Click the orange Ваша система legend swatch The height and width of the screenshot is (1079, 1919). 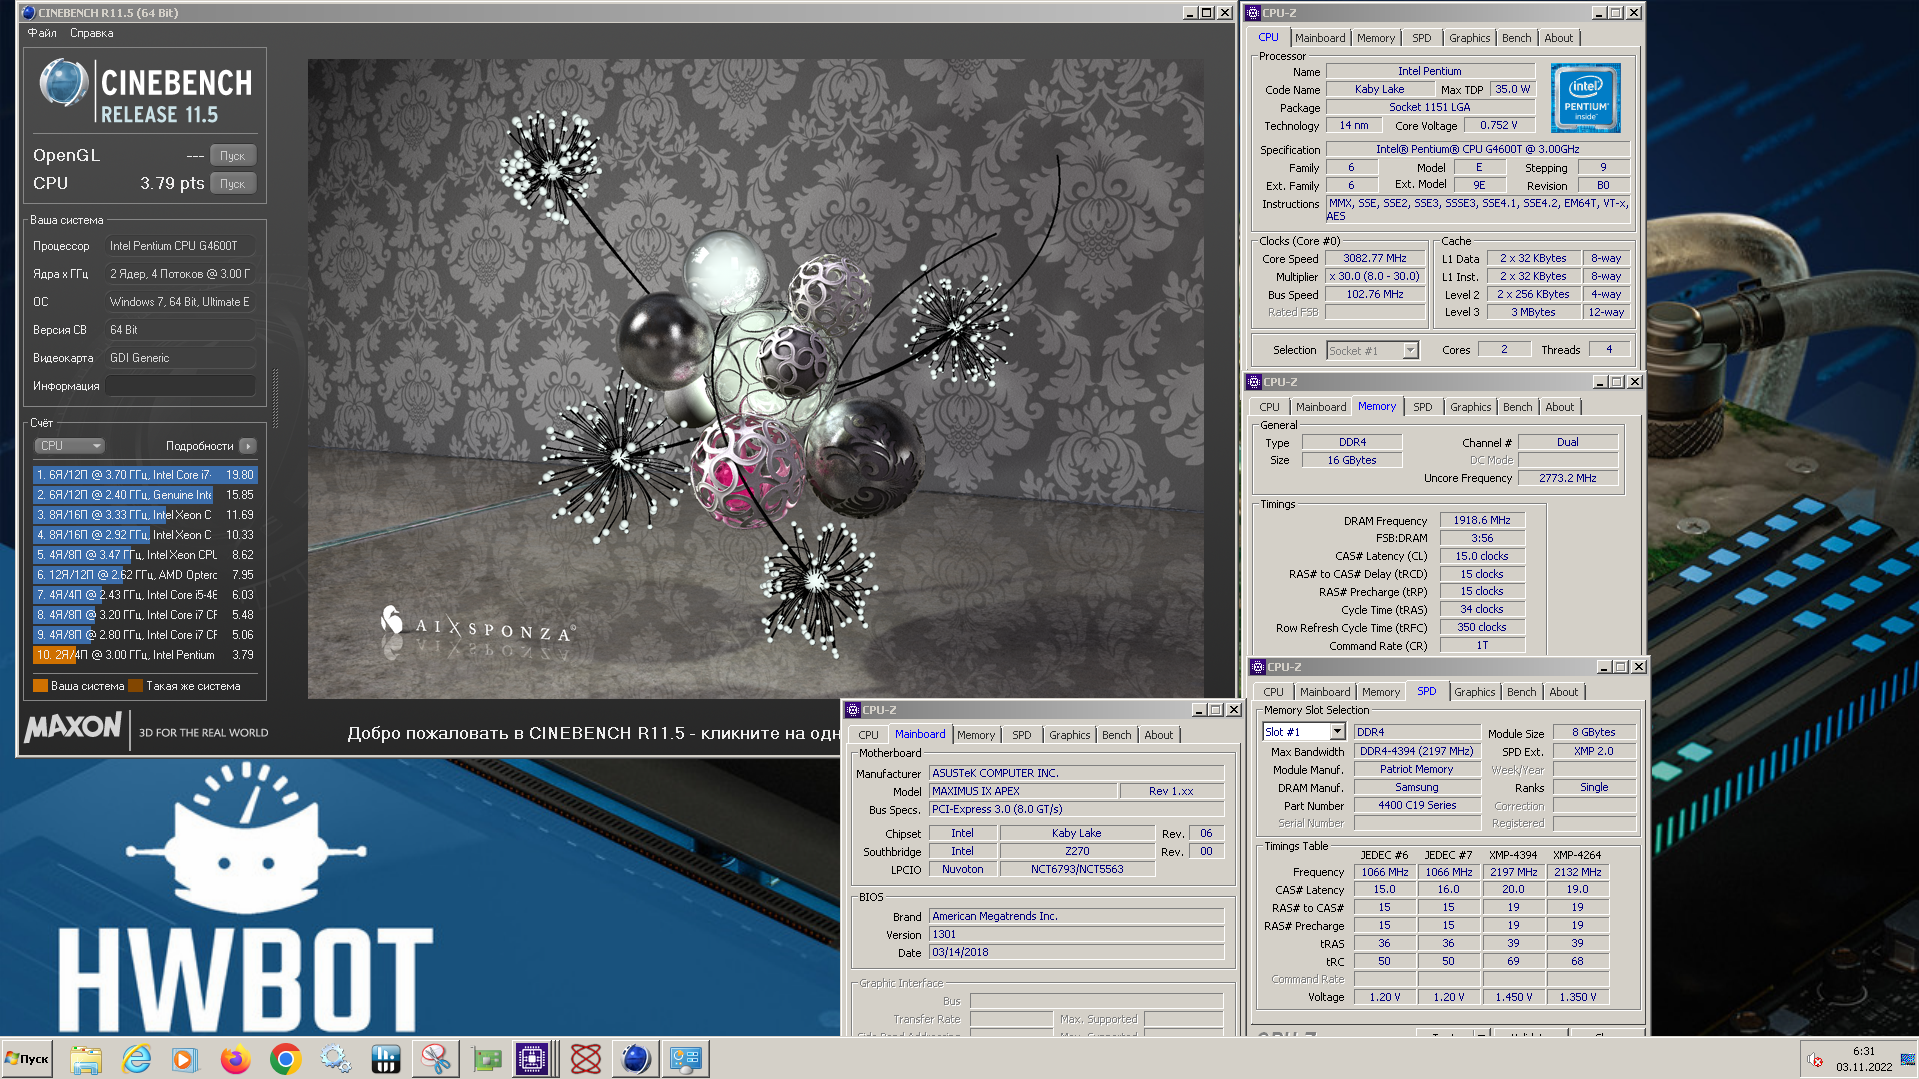pyautogui.click(x=40, y=686)
